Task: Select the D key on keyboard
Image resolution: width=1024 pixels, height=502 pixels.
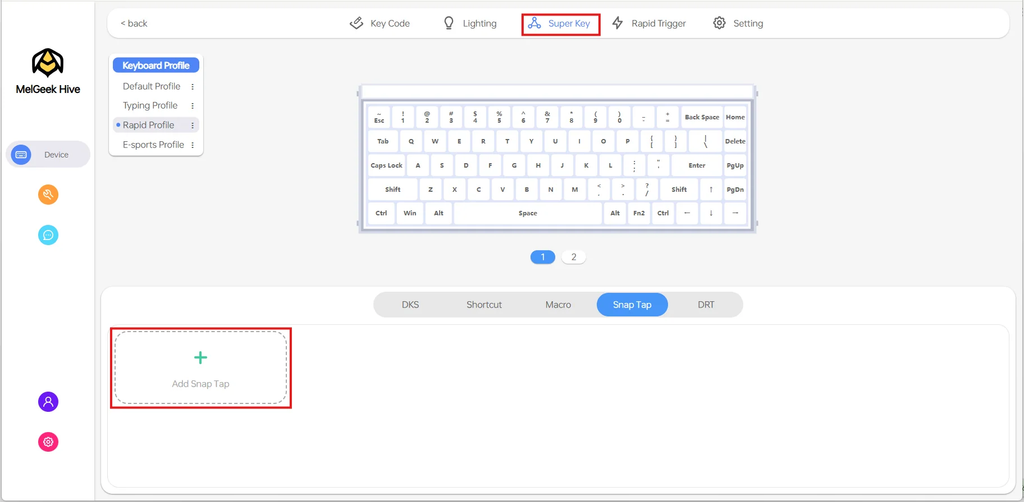Action: (x=466, y=165)
